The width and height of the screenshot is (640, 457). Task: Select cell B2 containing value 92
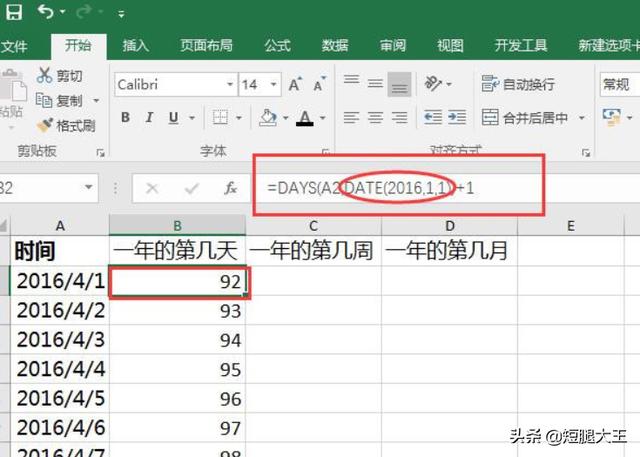[177, 282]
